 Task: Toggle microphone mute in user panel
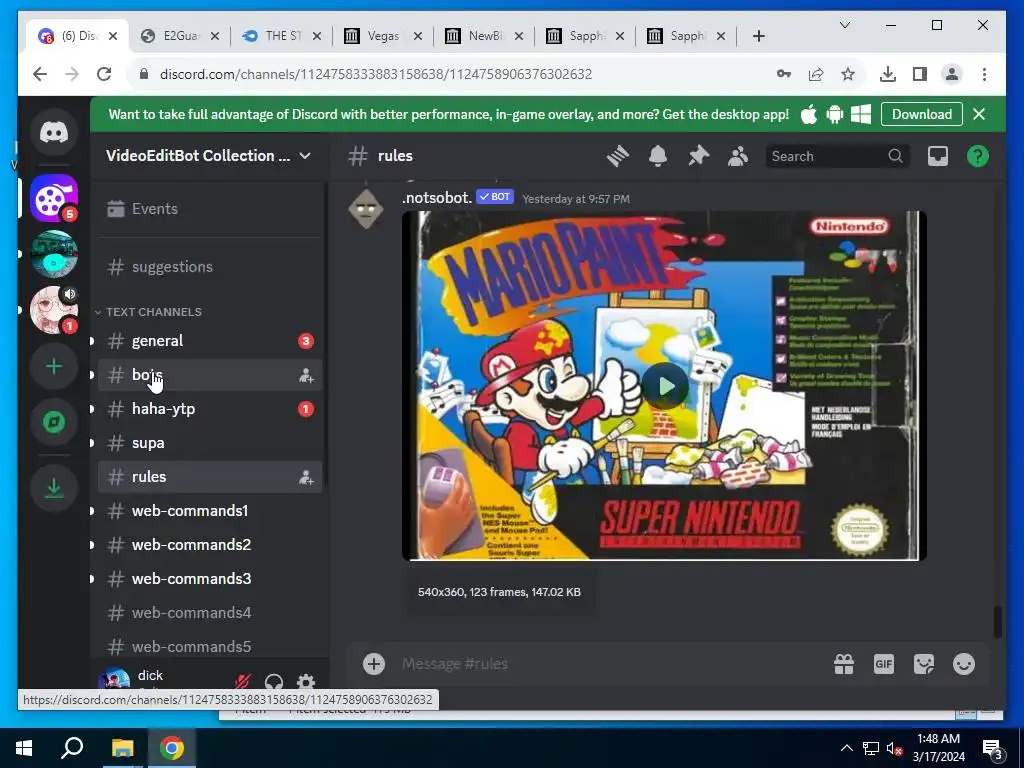pos(243,683)
